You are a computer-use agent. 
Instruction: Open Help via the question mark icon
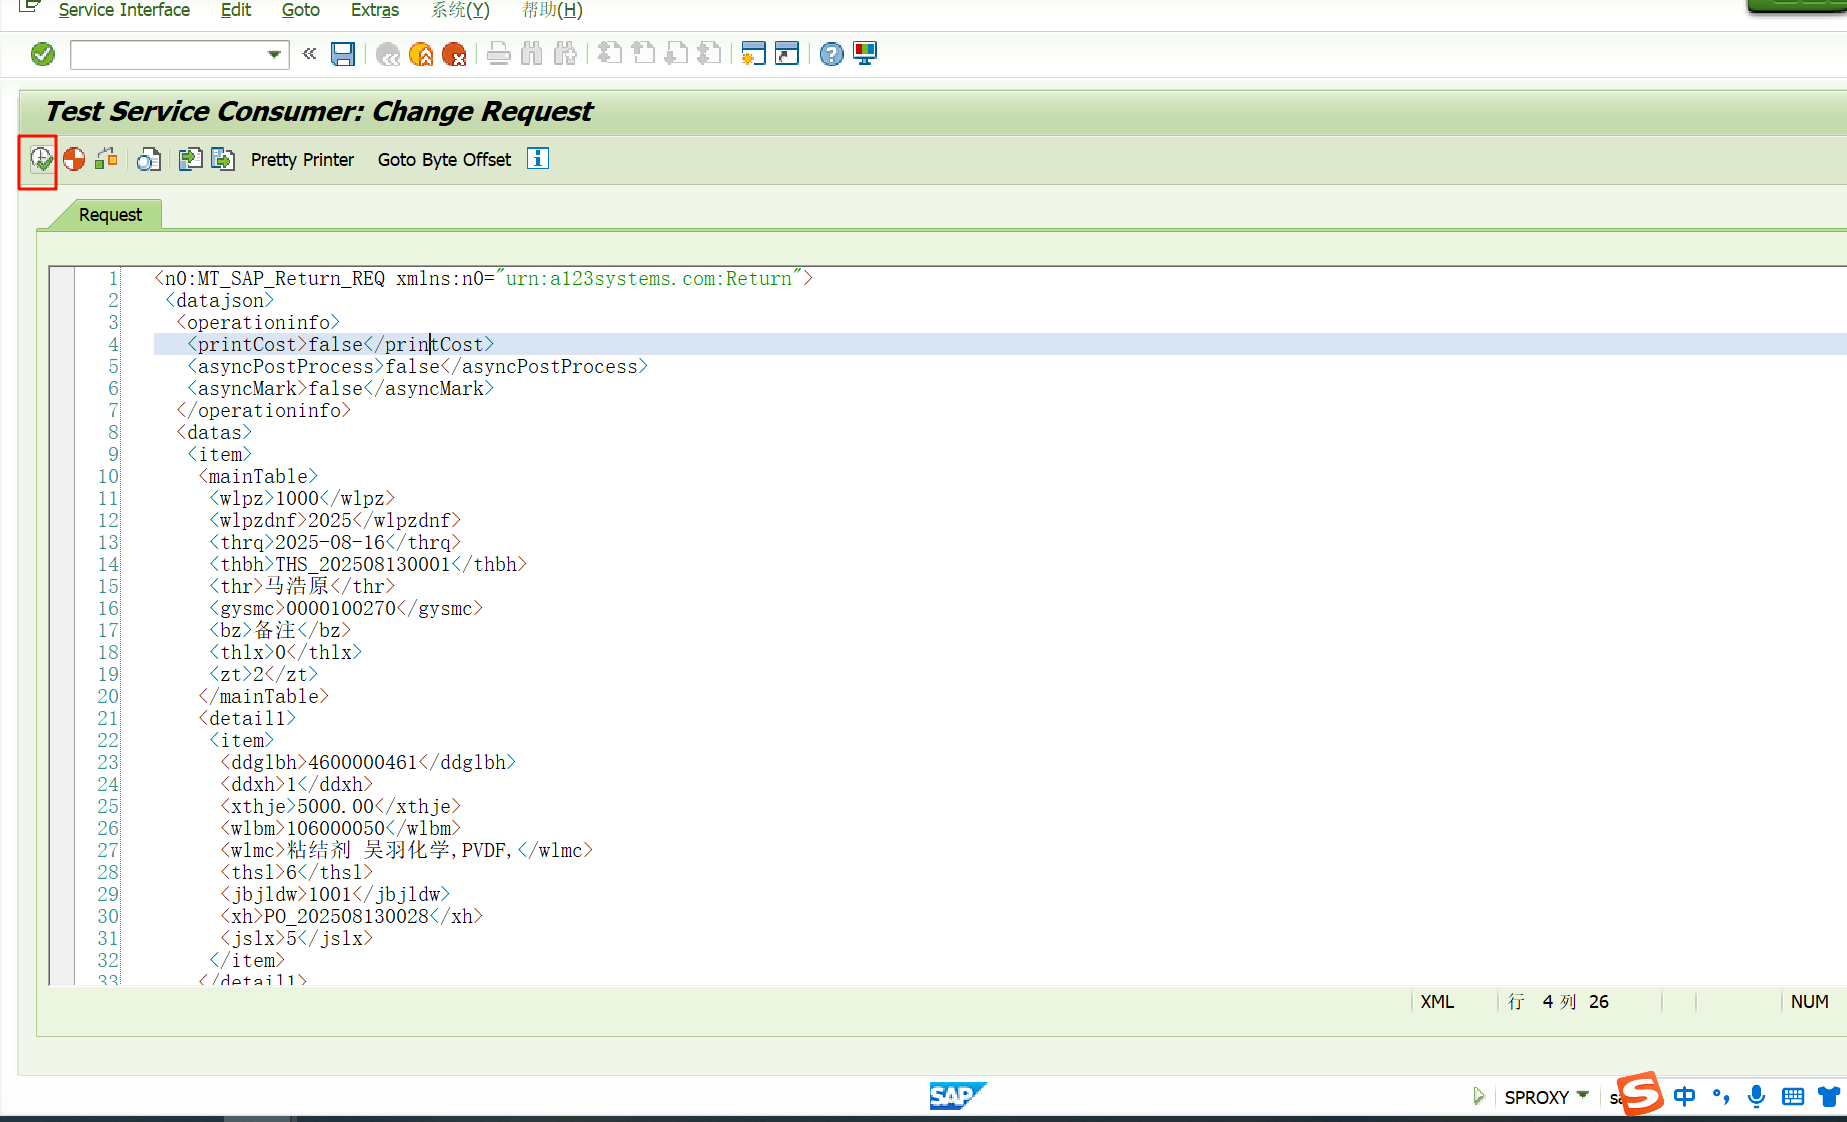pos(831,54)
